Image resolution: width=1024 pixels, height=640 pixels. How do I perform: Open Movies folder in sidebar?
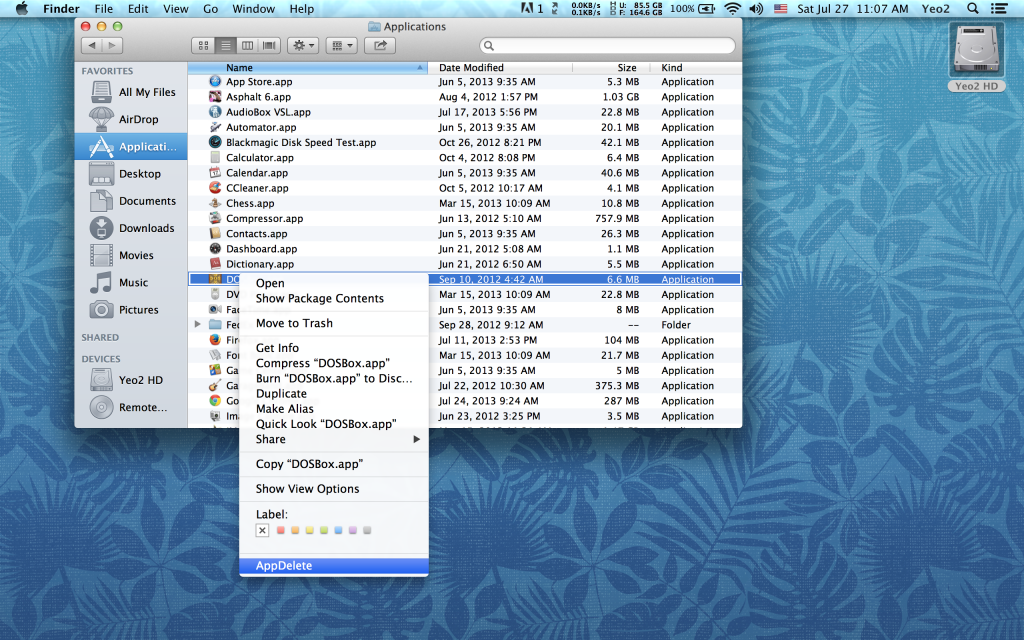pos(131,255)
